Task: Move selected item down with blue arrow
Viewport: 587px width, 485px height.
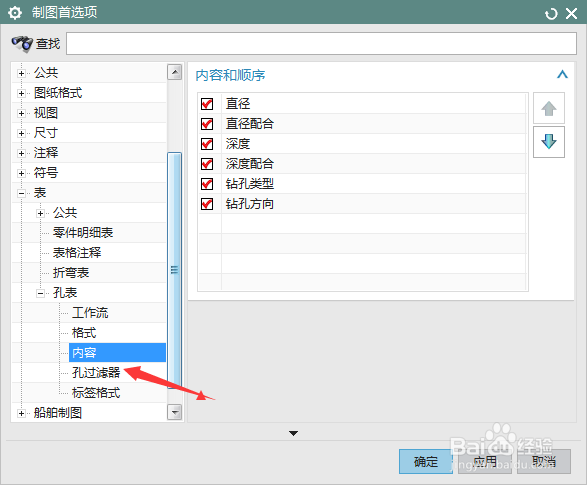Action: [549, 142]
